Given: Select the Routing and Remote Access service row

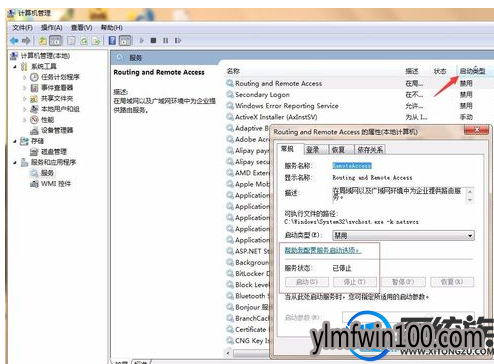Looking at the screenshot, I should click(x=358, y=83).
